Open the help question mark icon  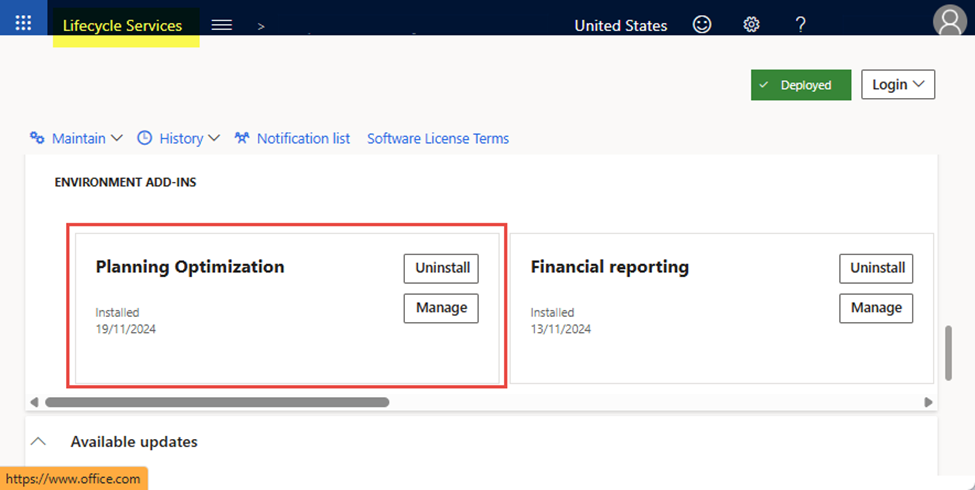pyautogui.click(x=801, y=25)
